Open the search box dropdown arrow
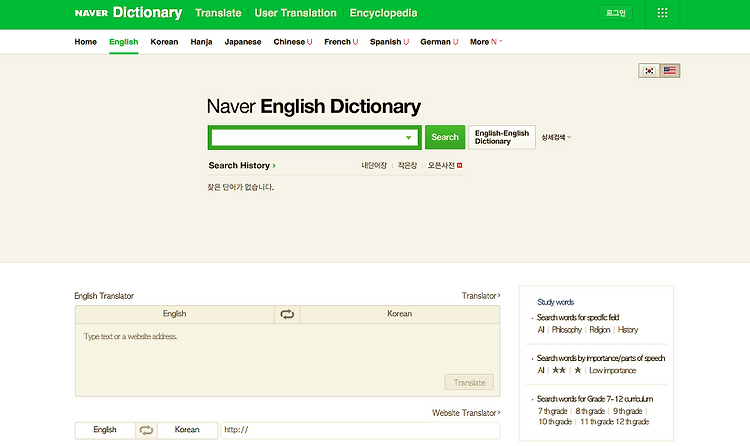Image resolution: width=750 pixels, height=446 pixels. point(408,138)
